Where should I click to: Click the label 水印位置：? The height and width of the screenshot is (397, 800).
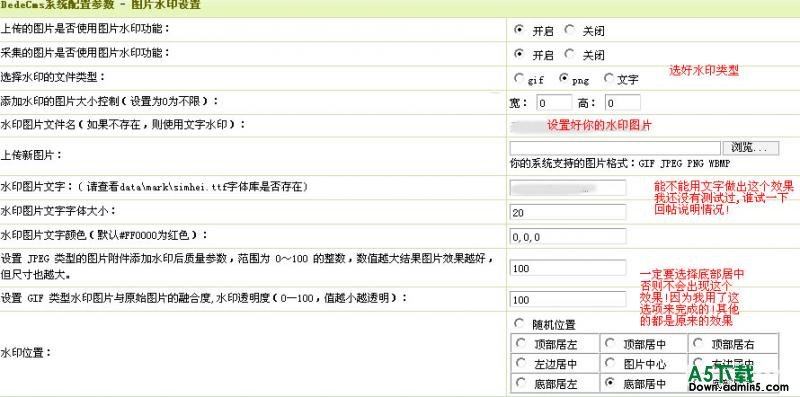tap(26, 353)
